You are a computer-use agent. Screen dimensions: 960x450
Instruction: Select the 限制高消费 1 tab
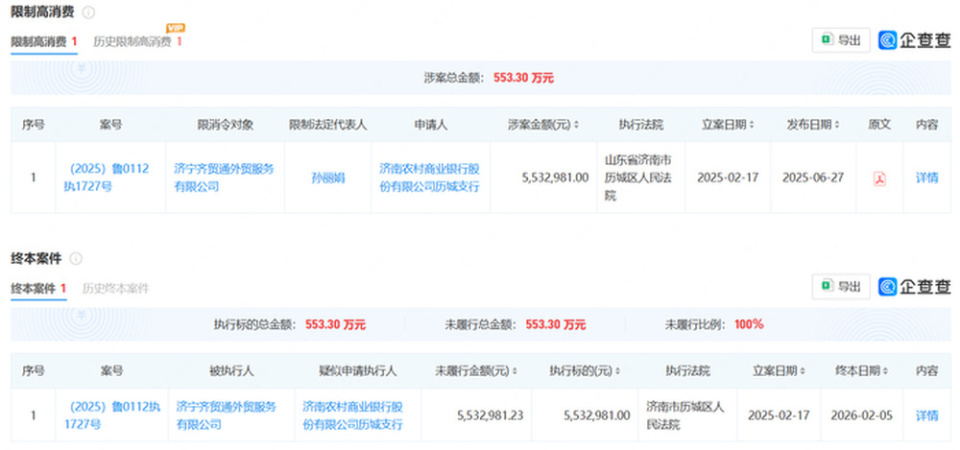pyautogui.click(x=44, y=42)
